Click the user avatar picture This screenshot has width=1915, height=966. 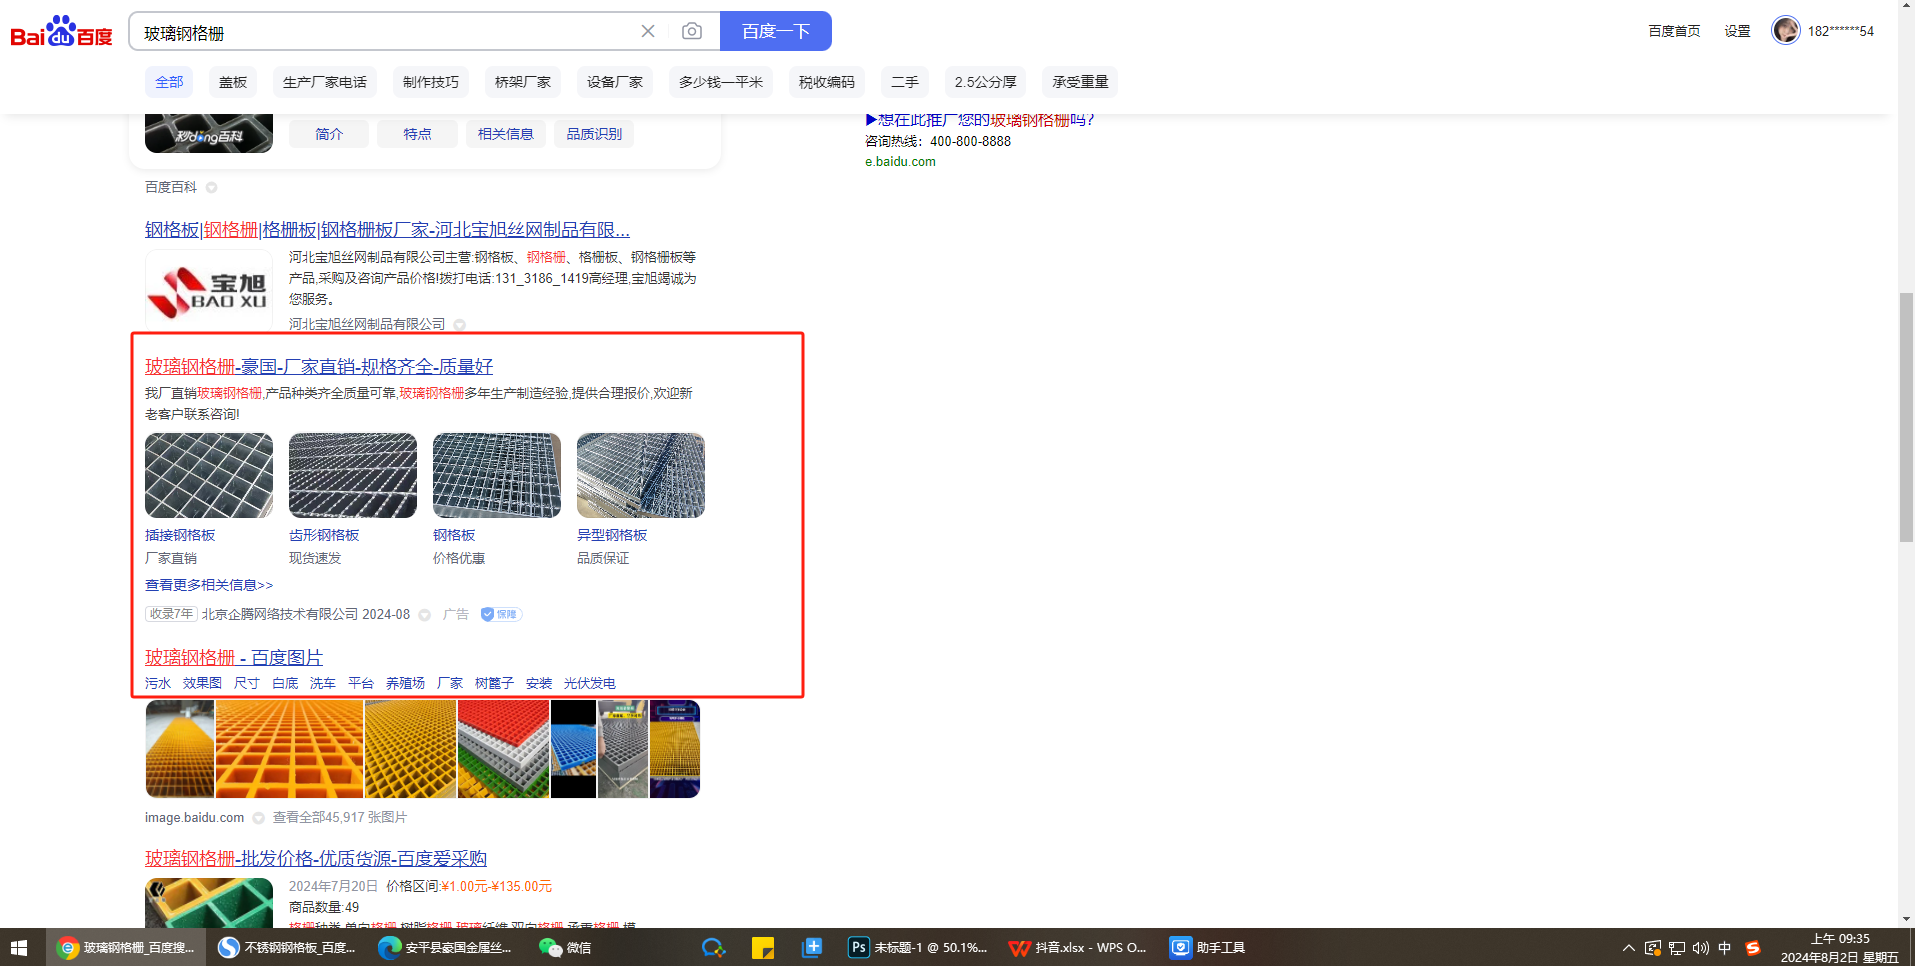[x=1785, y=30]
